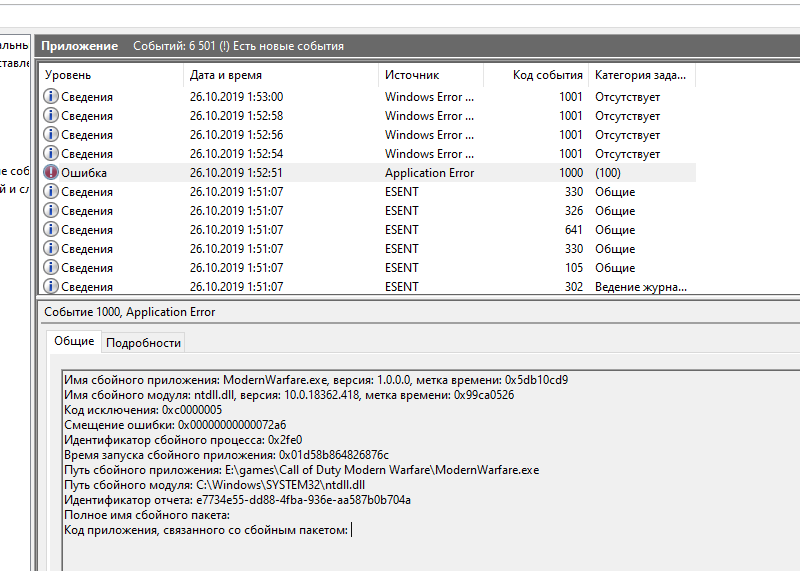Click the red error icon for Application Error
The width and height of the screenshot is (800, 571).
pyautogui.click(x=51, y=173)
